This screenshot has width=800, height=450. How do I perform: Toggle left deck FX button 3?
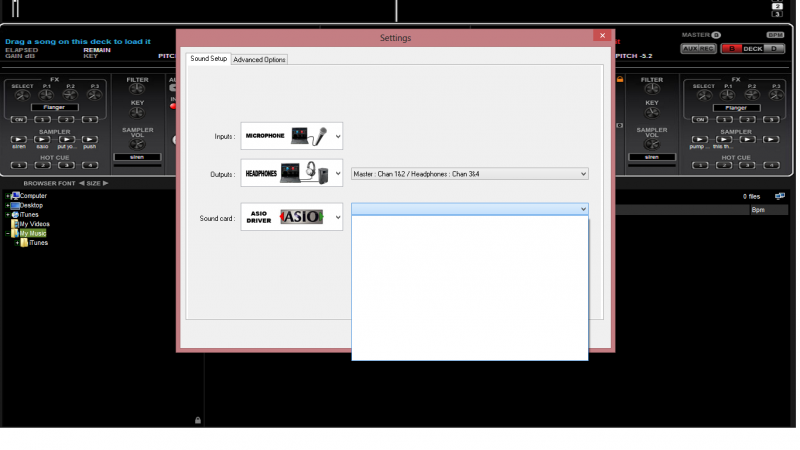point(90,119)
